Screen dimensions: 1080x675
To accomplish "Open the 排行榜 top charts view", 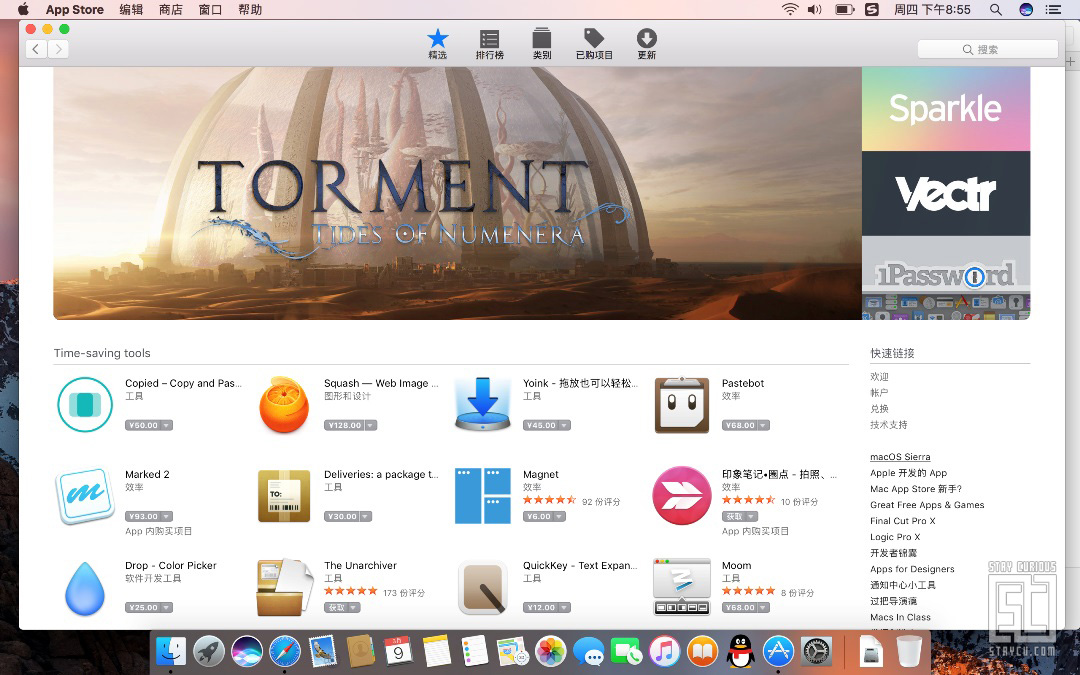I will click(x=490, y=44).
